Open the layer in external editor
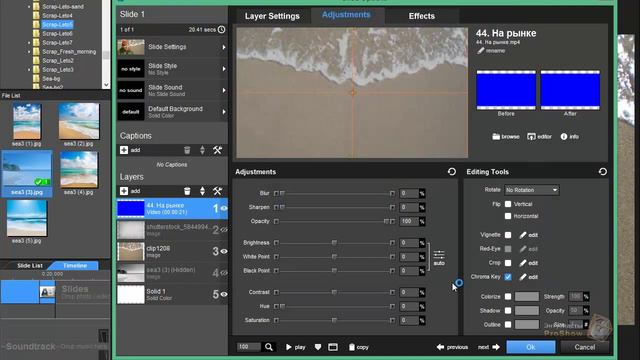The width and height of the screenshot is (640, 360). click(x=539, y=136)
